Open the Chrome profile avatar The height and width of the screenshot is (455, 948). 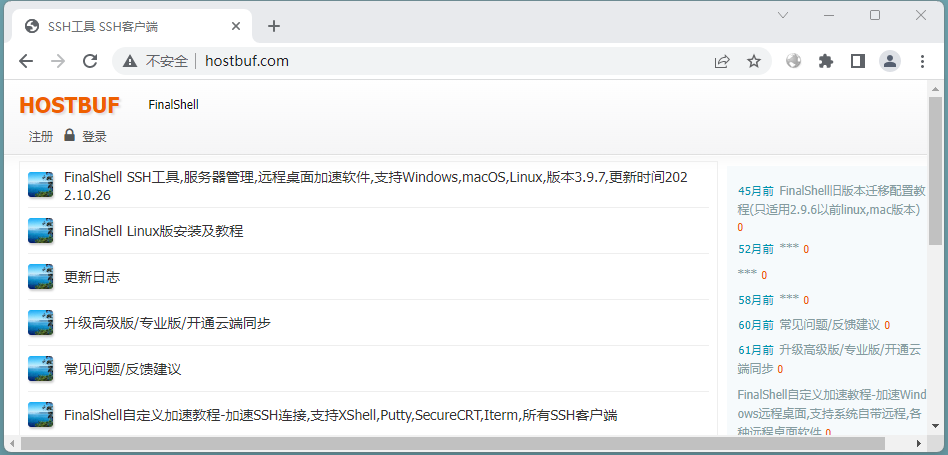tap(889, 61)
